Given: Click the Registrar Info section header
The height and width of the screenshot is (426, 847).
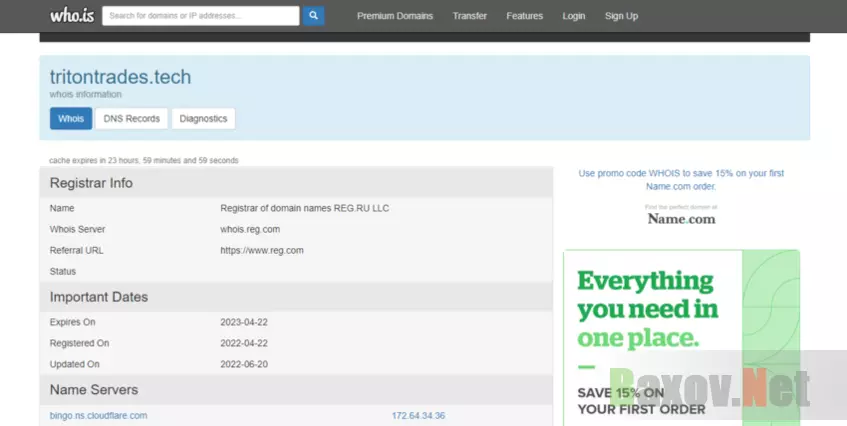Looking at the screenshot, I should [296, 182].
